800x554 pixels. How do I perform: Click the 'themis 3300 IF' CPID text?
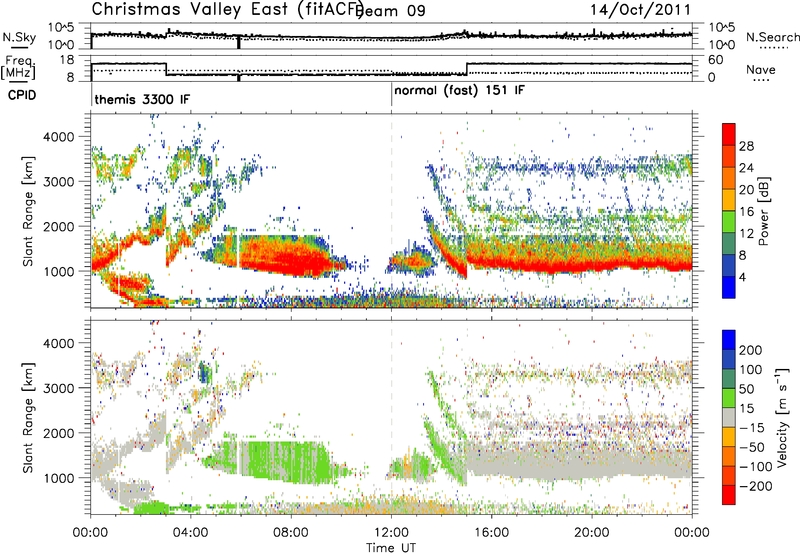point(142,99)
